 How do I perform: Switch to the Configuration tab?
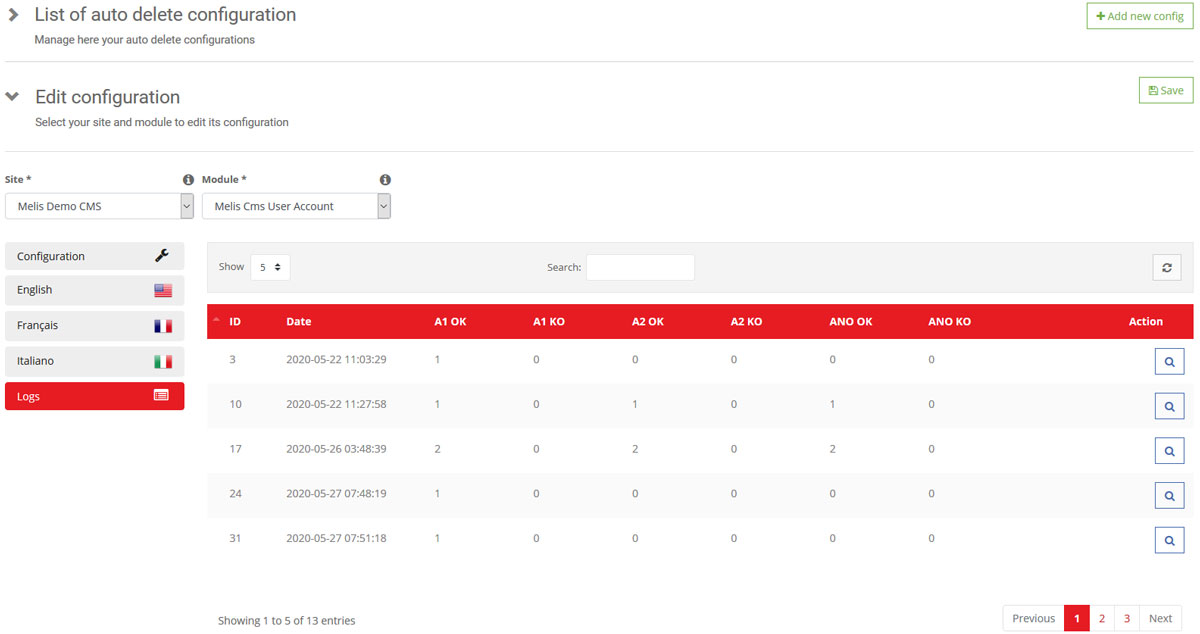(94, 256)
